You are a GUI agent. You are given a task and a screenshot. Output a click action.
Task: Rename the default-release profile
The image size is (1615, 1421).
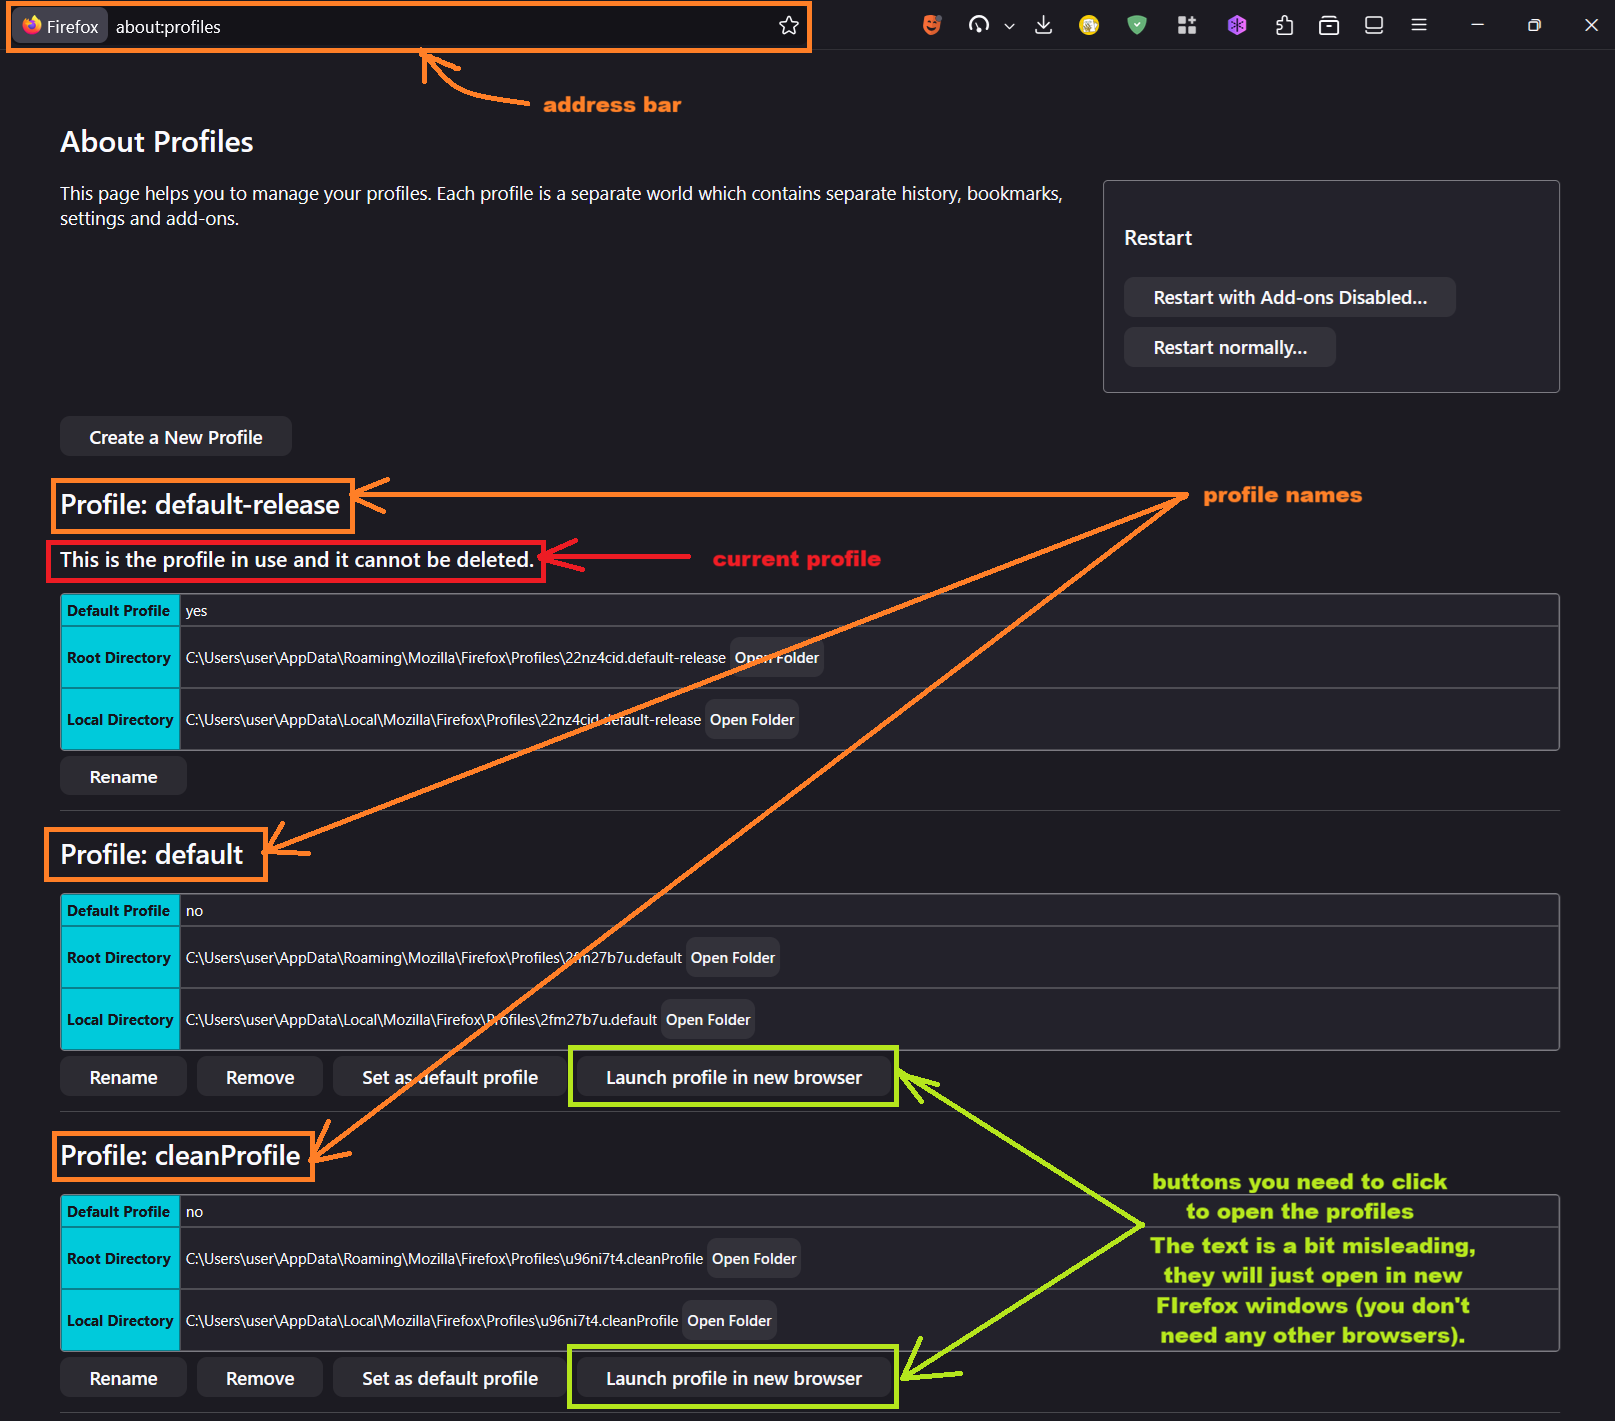coord(123,777)
